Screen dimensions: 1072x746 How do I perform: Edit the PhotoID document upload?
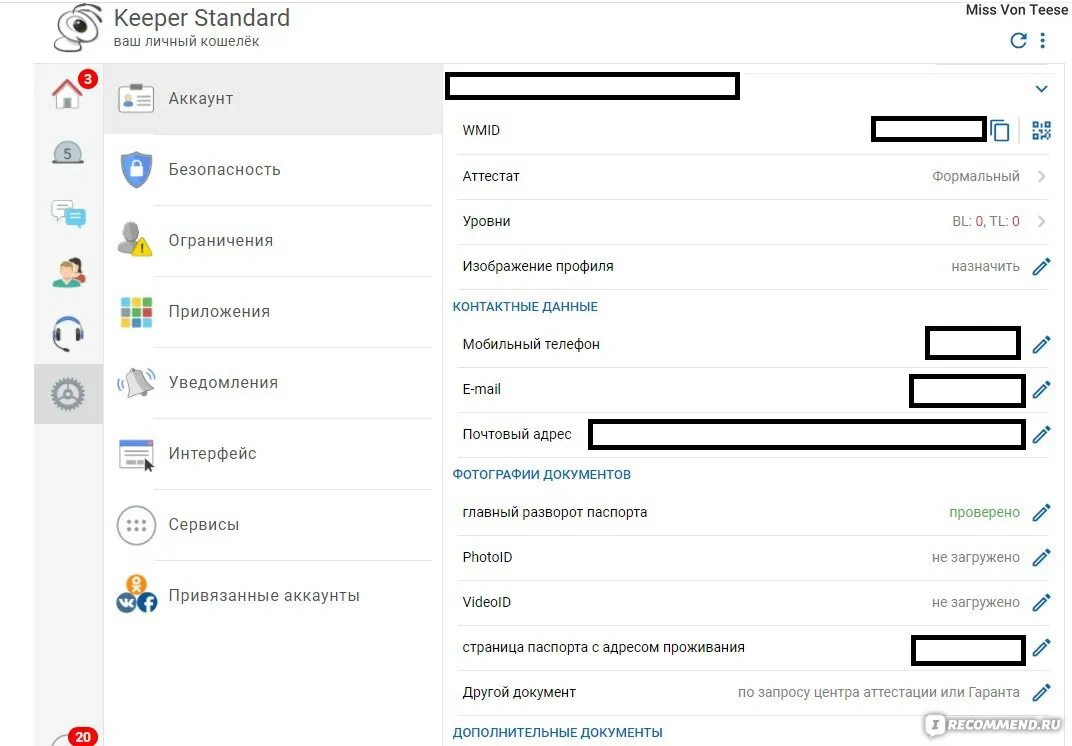tap(1041, 557)
